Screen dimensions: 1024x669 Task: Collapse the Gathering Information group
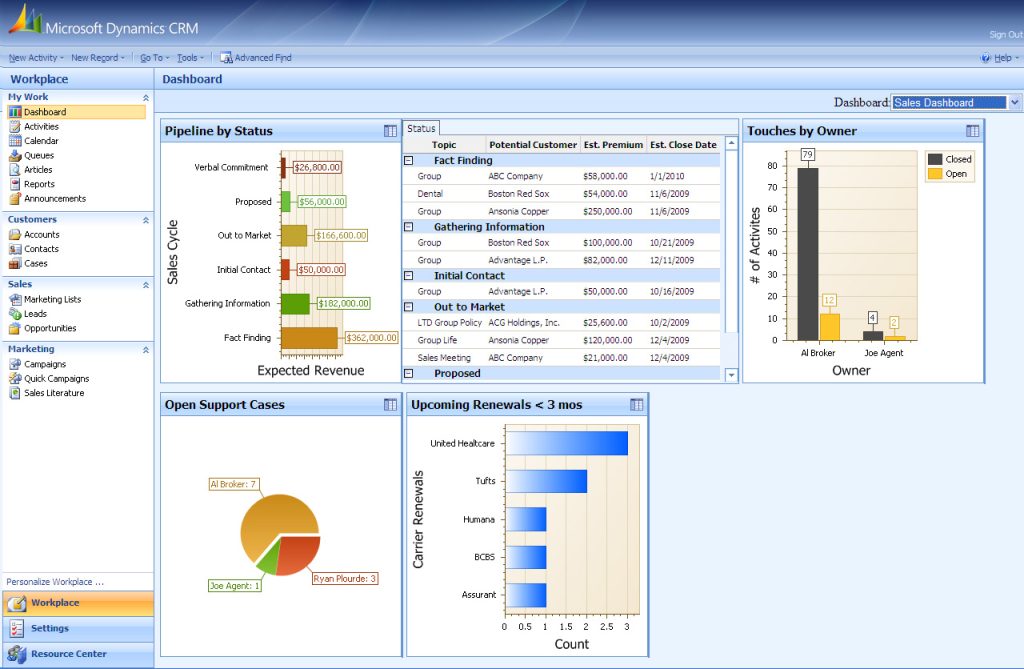tap(408, 227)
